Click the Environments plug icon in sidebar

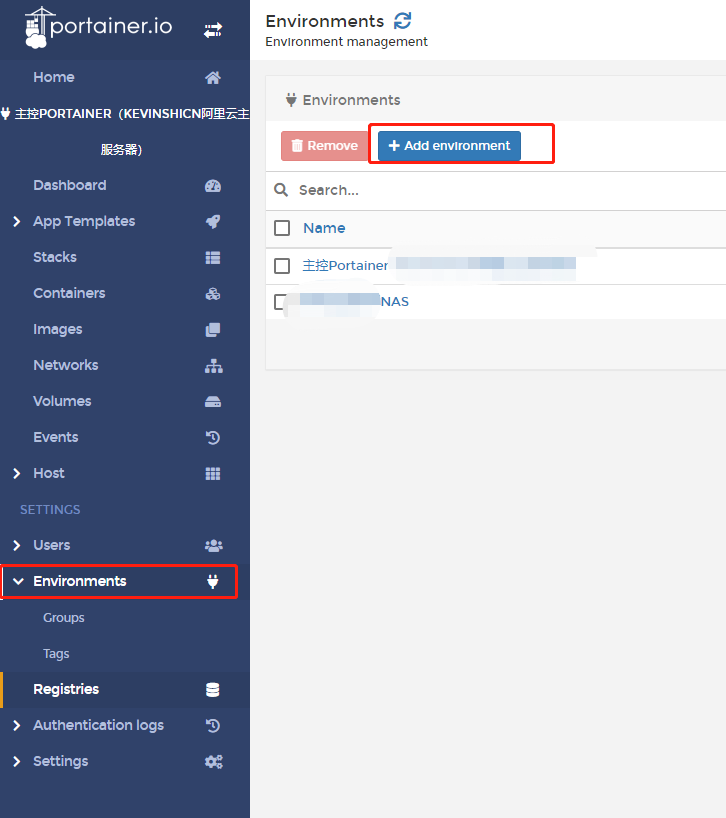click(x=213, y=581)
